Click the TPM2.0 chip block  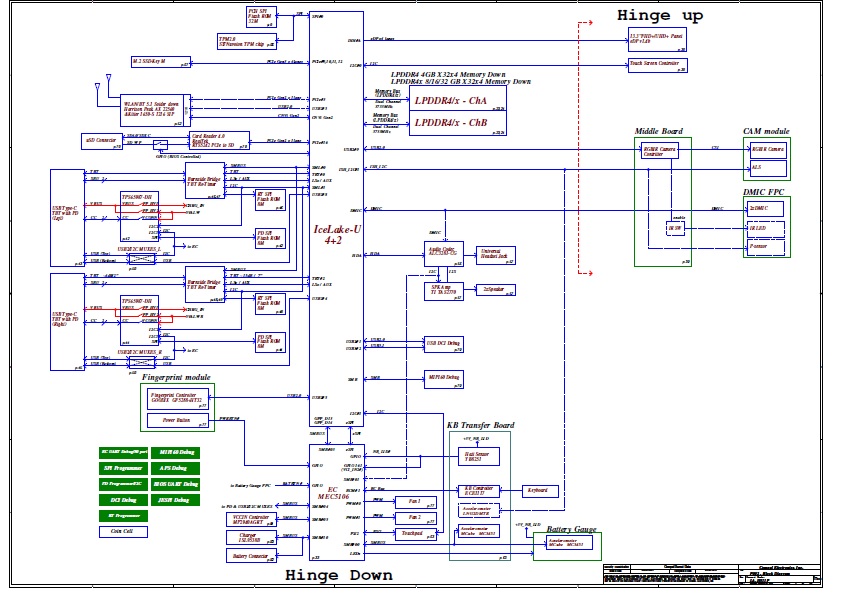point(246,42)
